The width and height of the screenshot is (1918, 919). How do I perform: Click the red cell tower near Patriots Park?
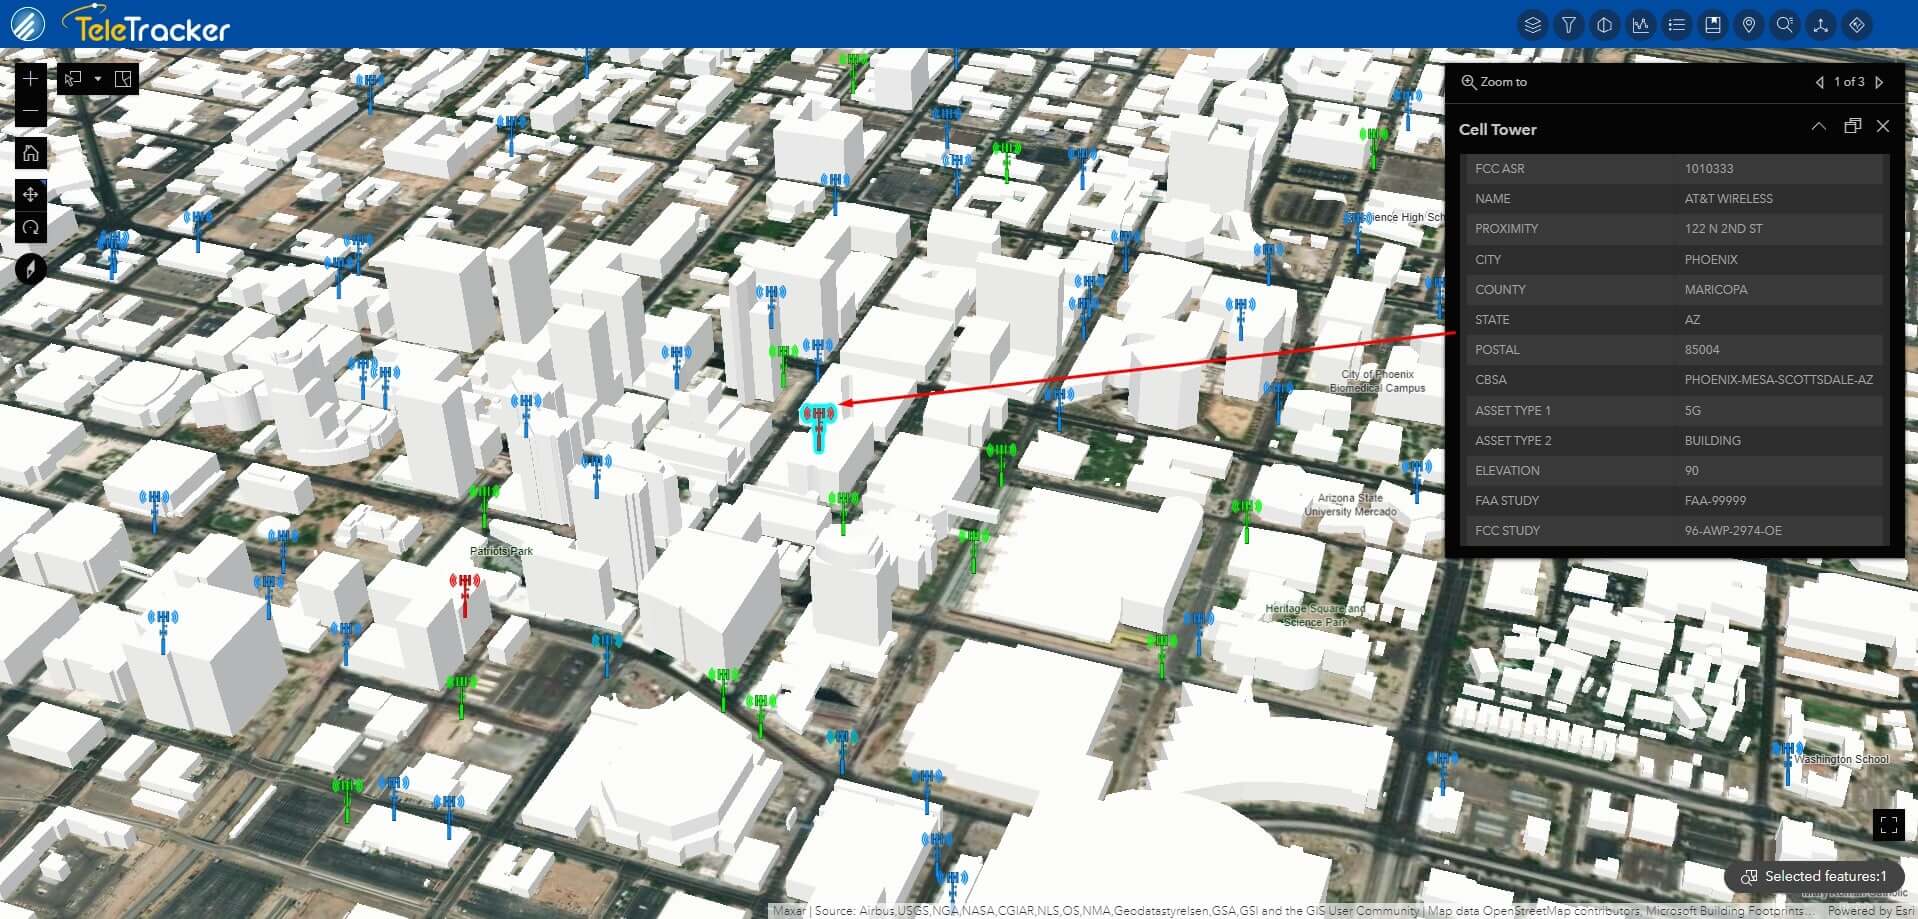coord(464,592)
